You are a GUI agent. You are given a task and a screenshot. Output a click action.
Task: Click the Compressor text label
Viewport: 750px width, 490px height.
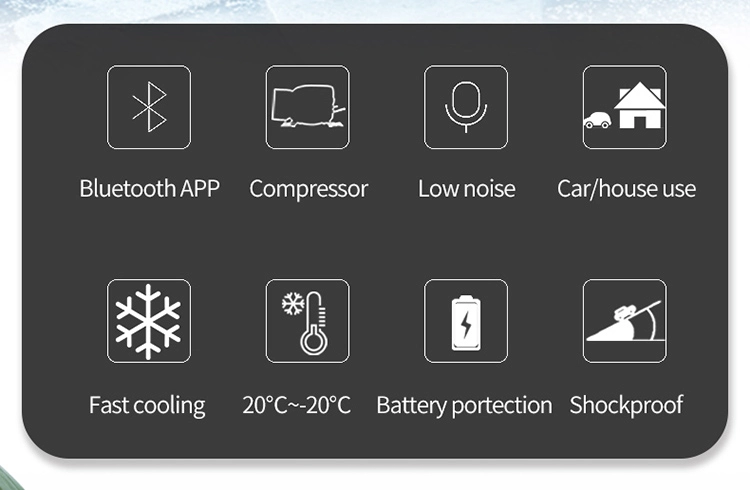tap(309, 189)
